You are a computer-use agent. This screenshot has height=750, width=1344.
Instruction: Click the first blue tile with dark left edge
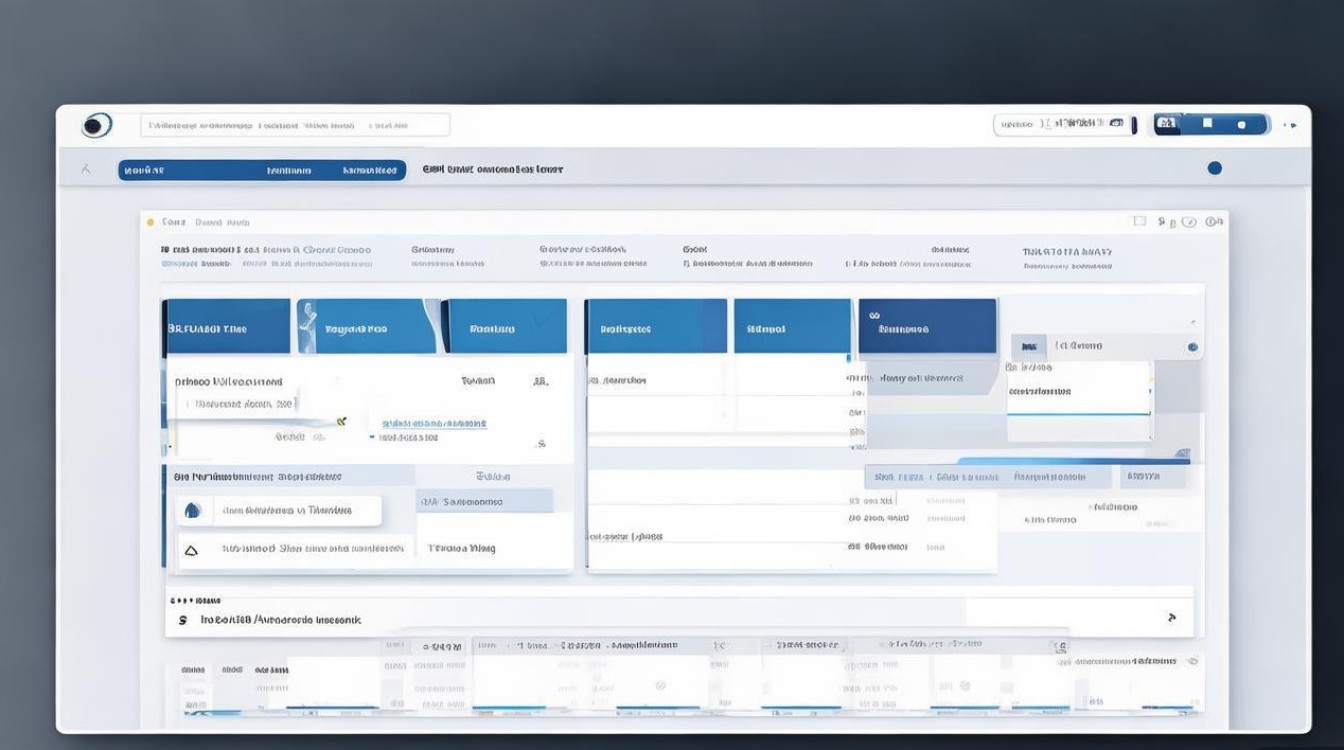tap(227, 327)
